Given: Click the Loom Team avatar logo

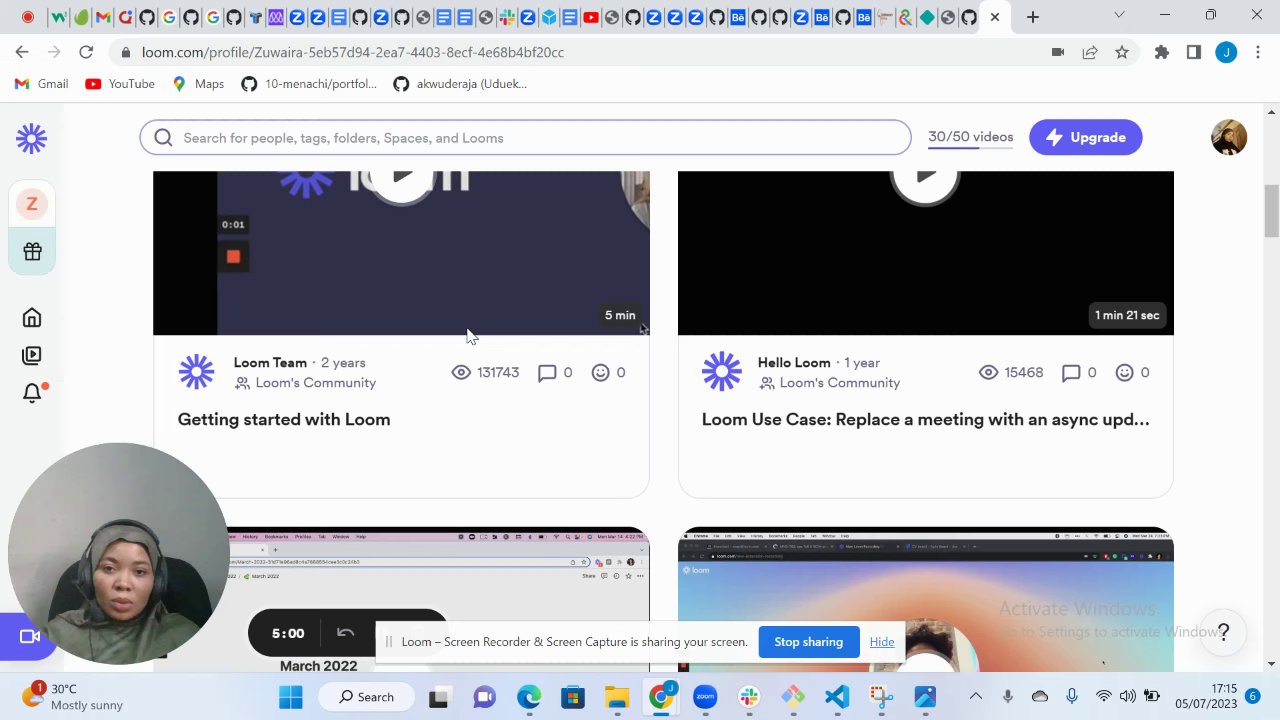Looking at the screenshot, I should click(x=197, y=372).
